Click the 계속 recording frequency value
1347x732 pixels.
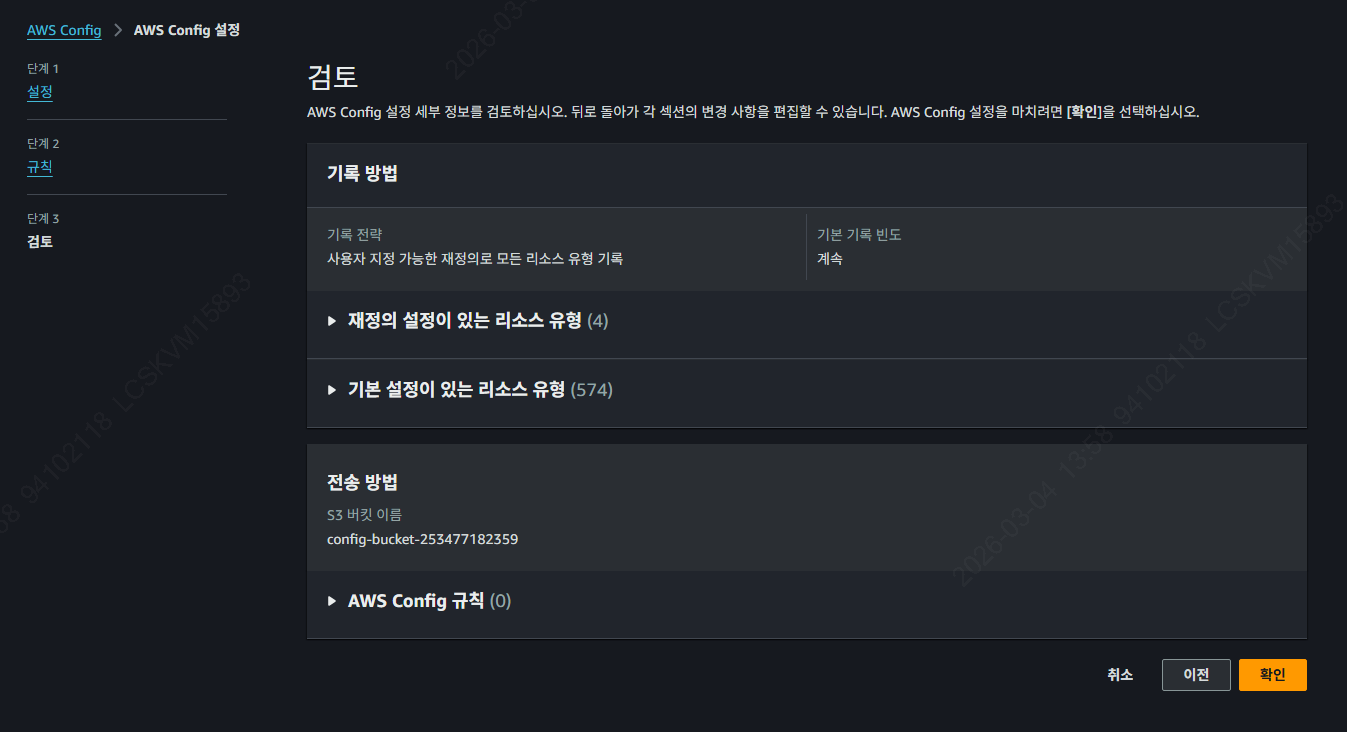(x=830, y=259)
